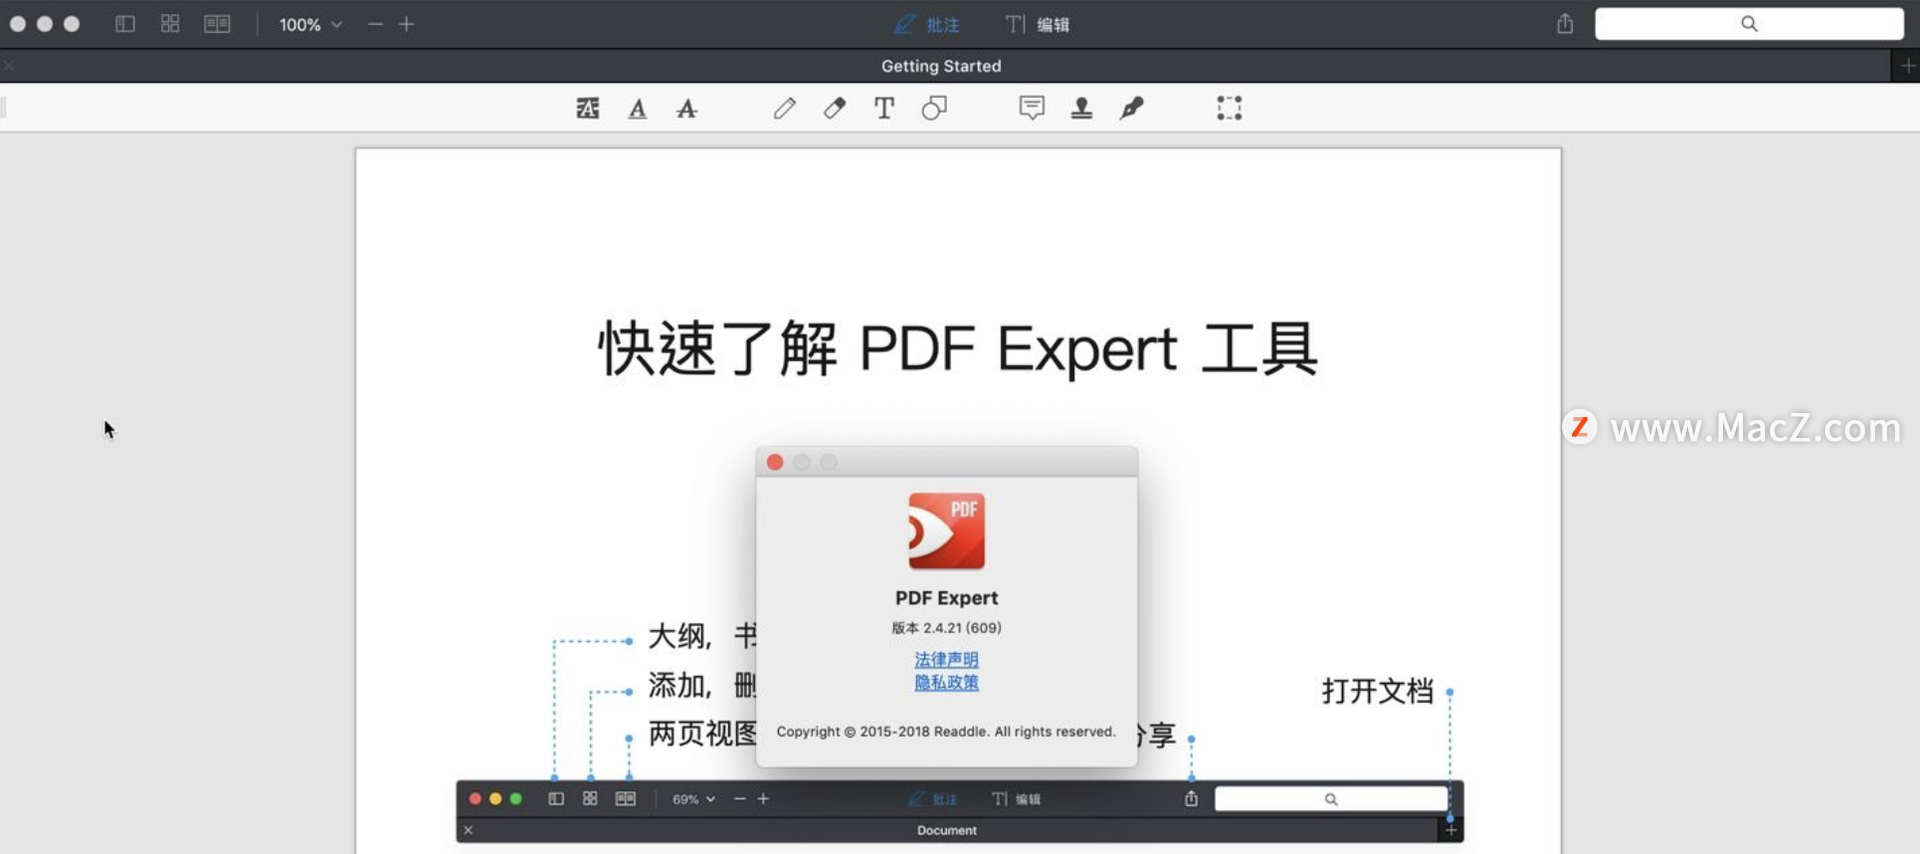
Task: Select the text highlight tool
Action: tap(588, 108)
